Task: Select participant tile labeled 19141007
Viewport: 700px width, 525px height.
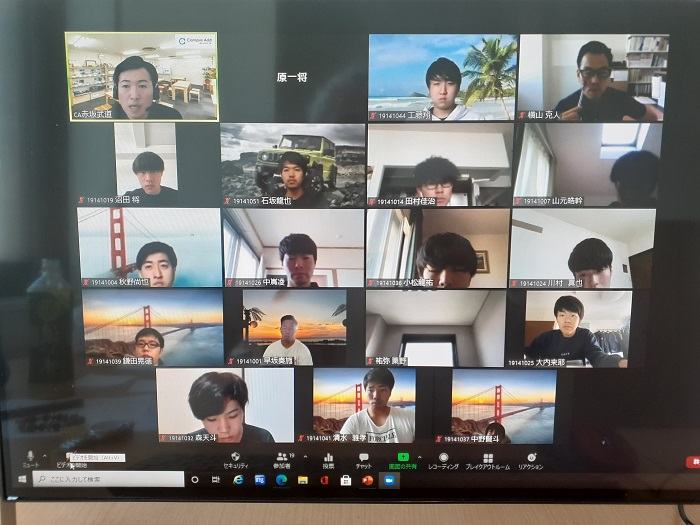Action: [588, 165]
